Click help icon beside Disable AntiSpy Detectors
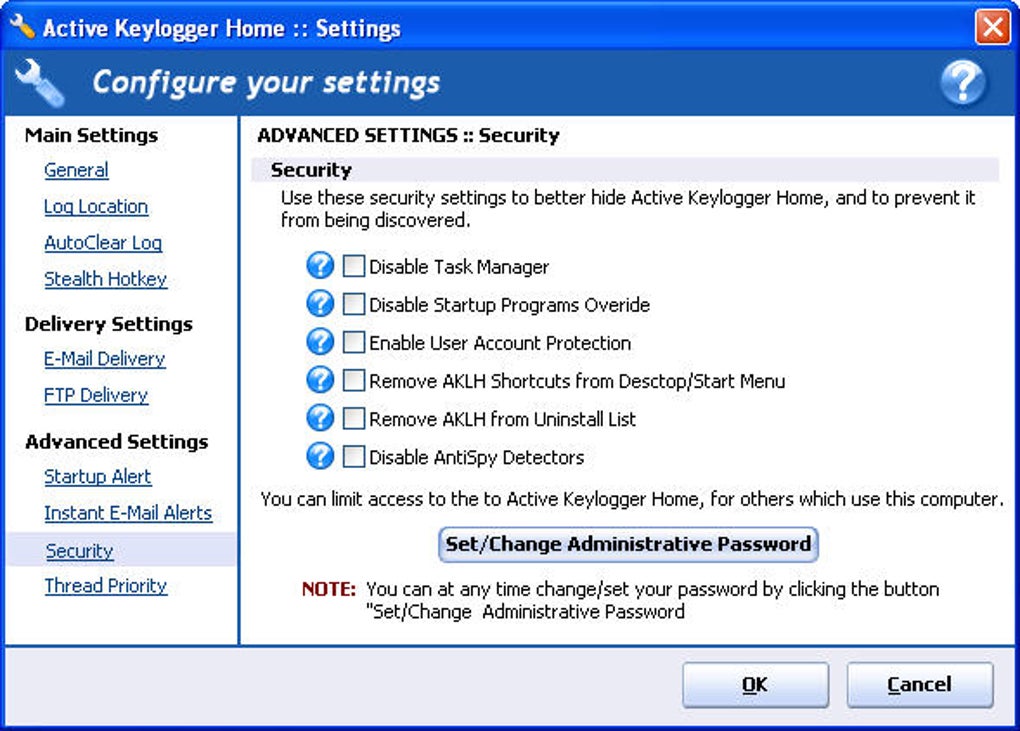 pyautogui.click(x=320, y=456)
